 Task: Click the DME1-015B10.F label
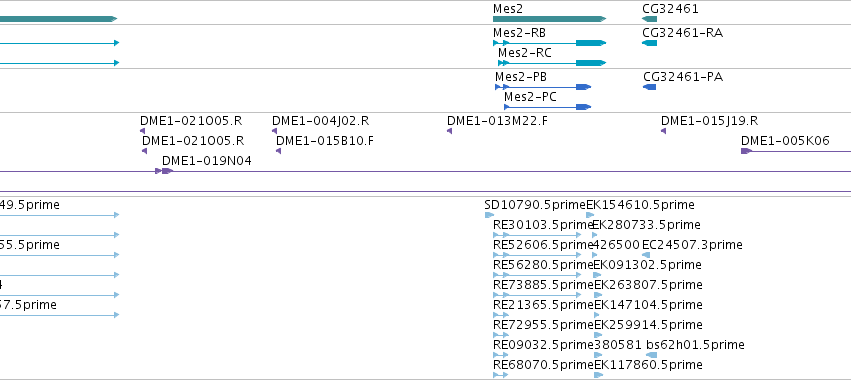[x=325, y=141]
